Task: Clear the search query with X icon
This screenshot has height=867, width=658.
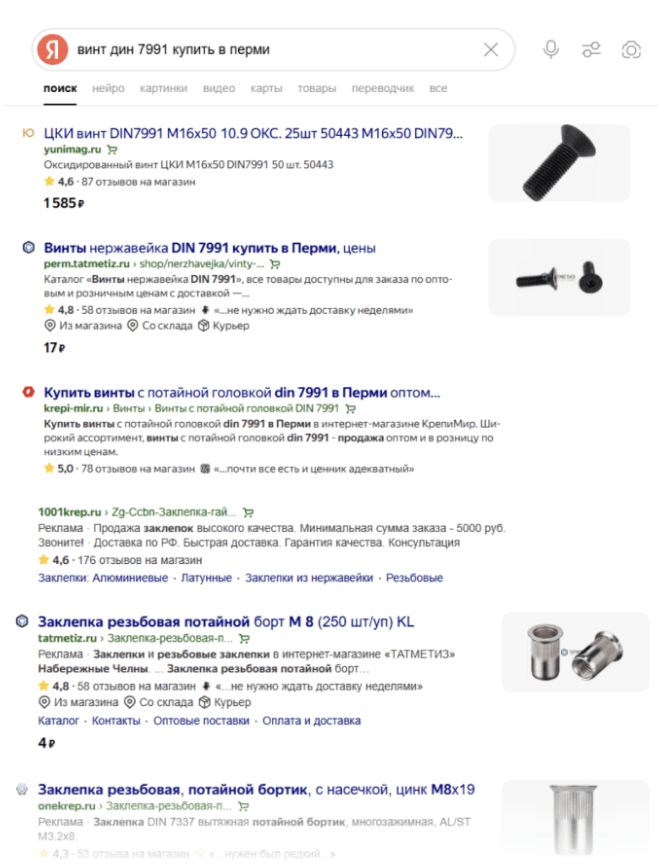Action: tap(490, 50)
